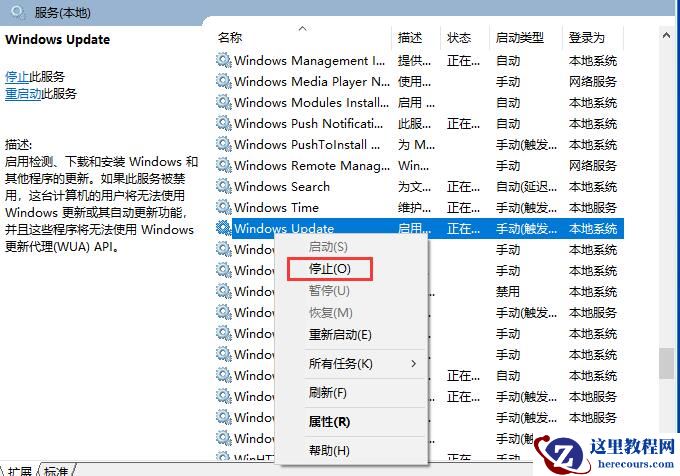Select 刷新(F) in the context menu
Screen dimensions: 680x476
327,393
